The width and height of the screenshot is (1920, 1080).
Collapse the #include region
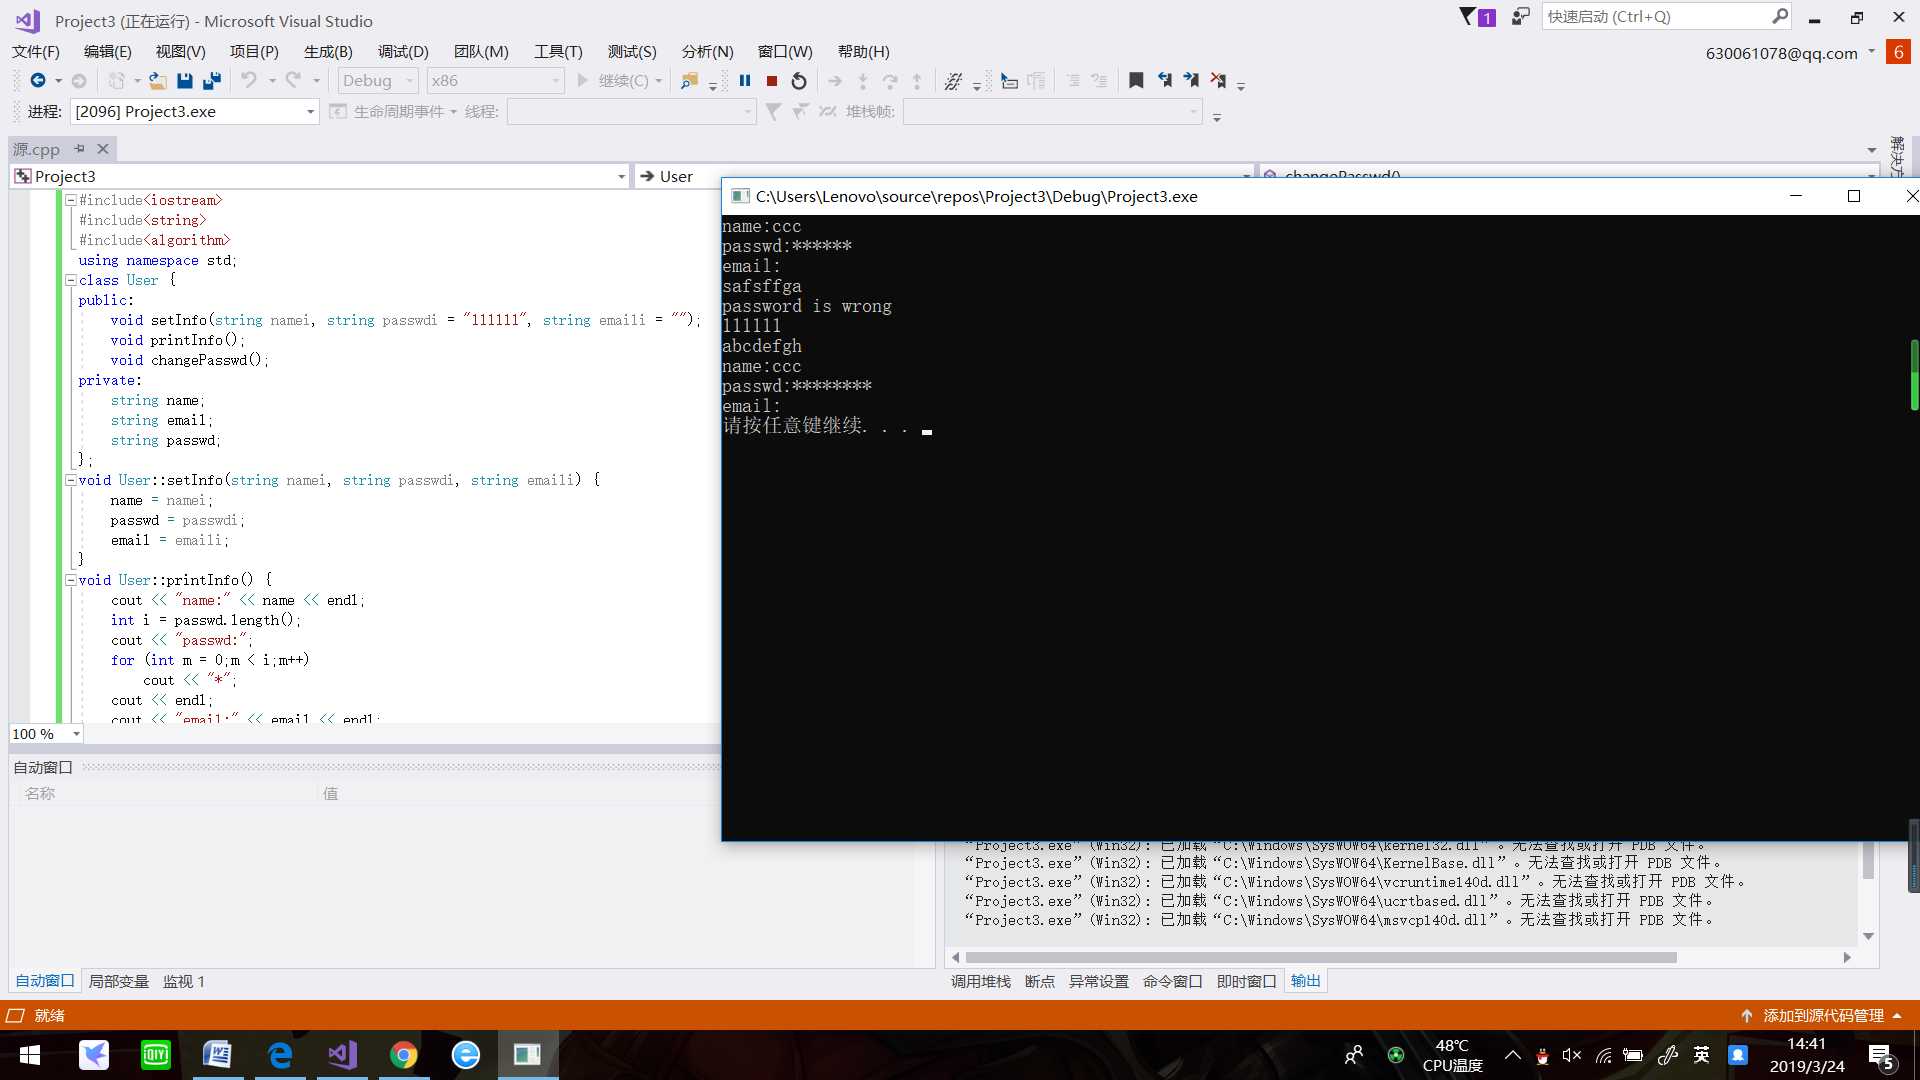(x=71, y=201)
